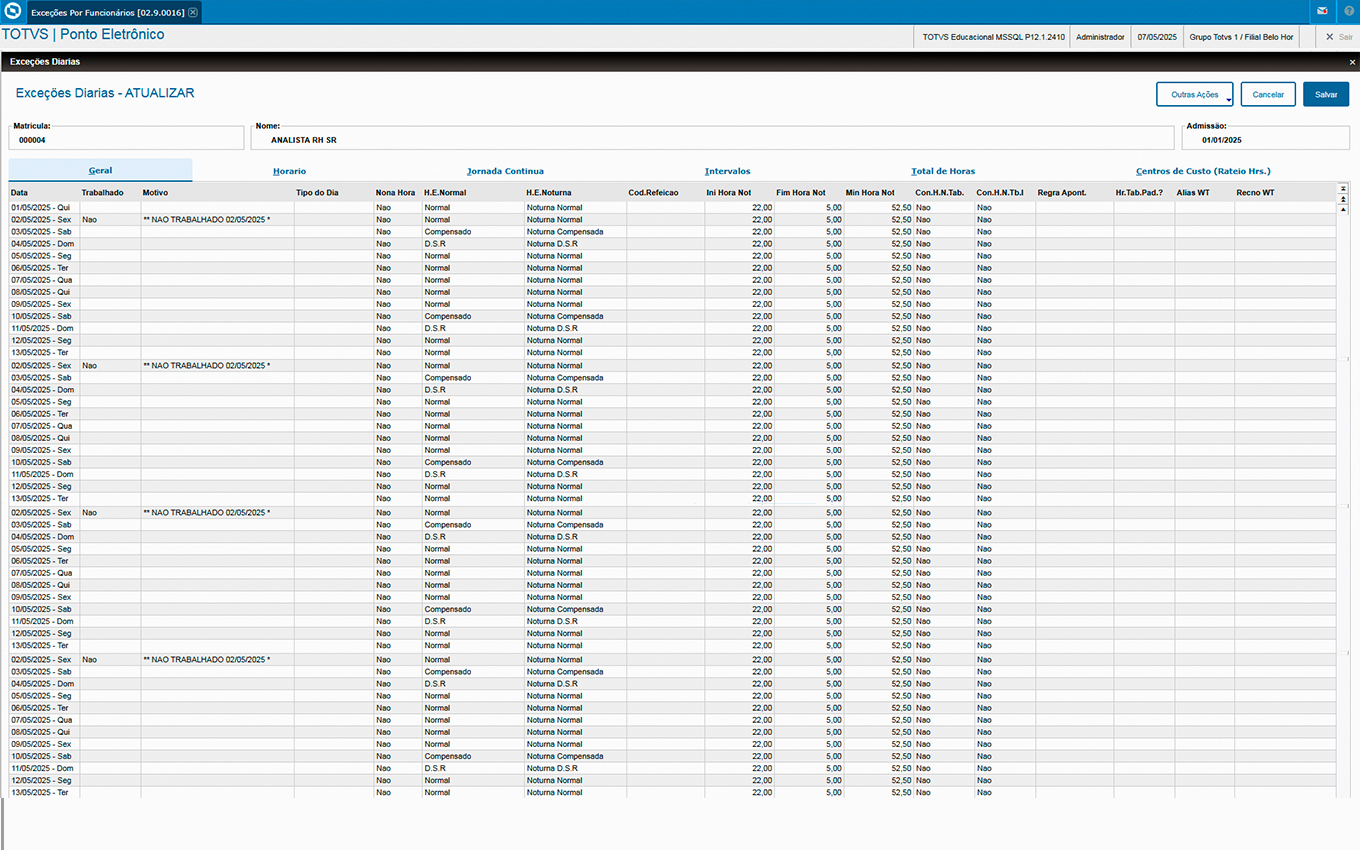This screenshot has height=850, width=1360.
Task: Click the TOTVS logo icon
Action: pos(12,12)
